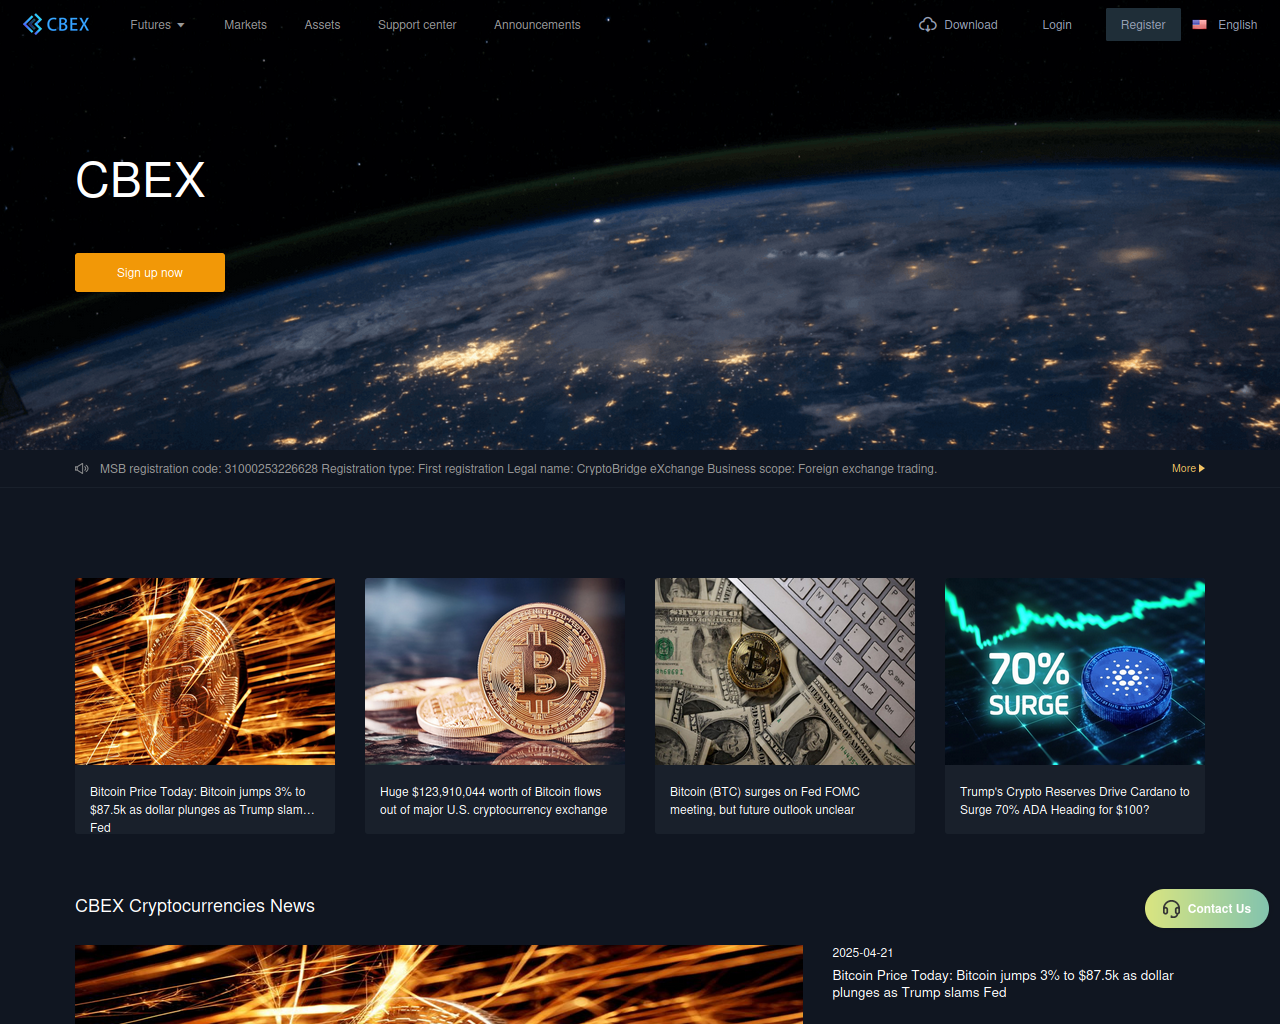Open the Contact Us button
Viewport: 1280px width, 1024px height.
1207,908
